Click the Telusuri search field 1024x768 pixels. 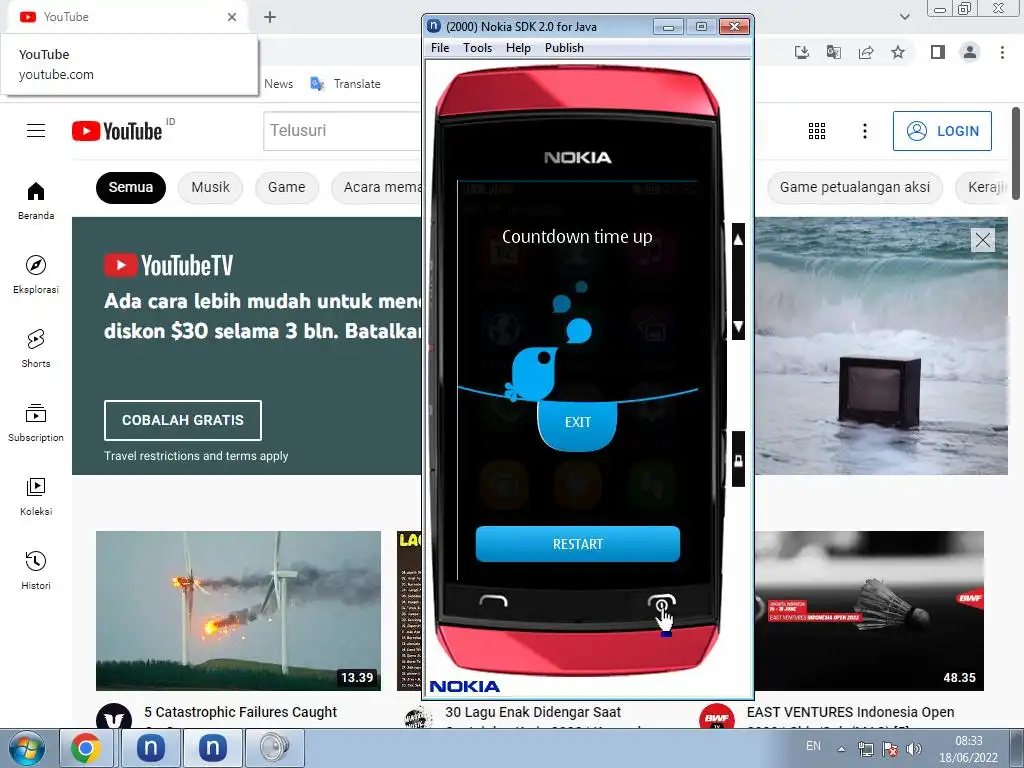pos(343,131)
